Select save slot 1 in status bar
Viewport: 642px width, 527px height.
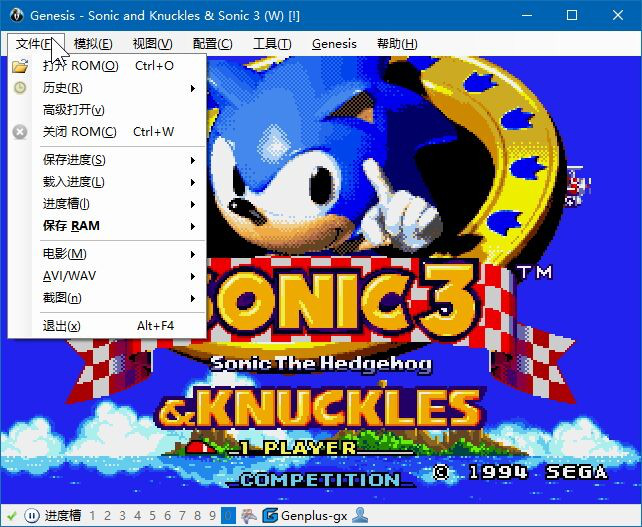tap(93, 516)
